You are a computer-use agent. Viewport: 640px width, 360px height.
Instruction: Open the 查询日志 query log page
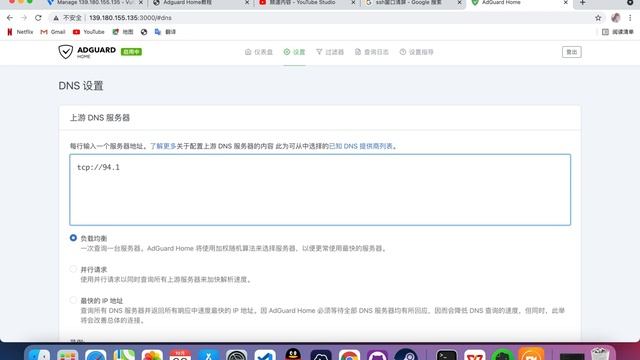(371, 52)
